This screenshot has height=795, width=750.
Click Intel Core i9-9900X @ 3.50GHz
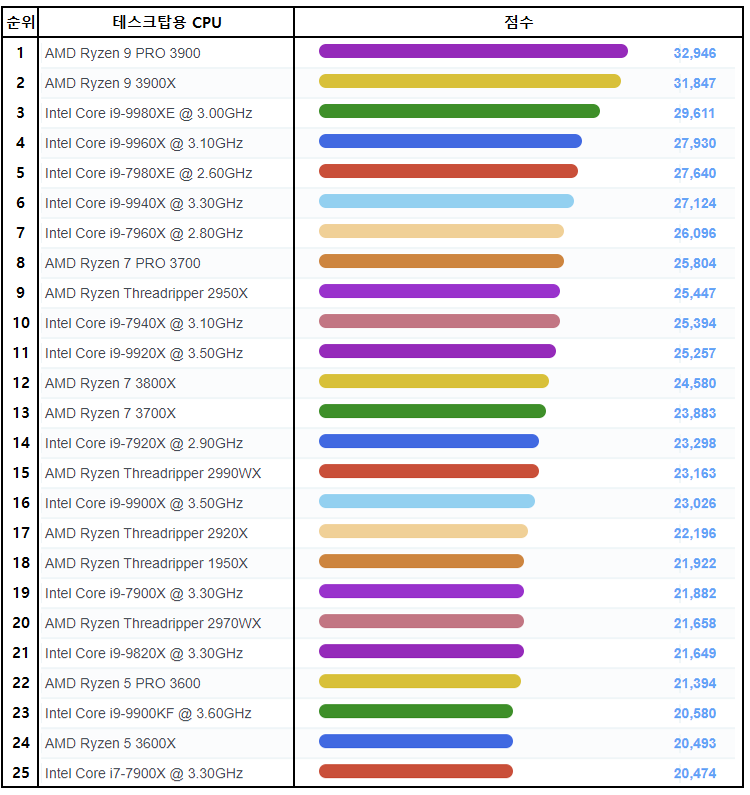[144, 503]
